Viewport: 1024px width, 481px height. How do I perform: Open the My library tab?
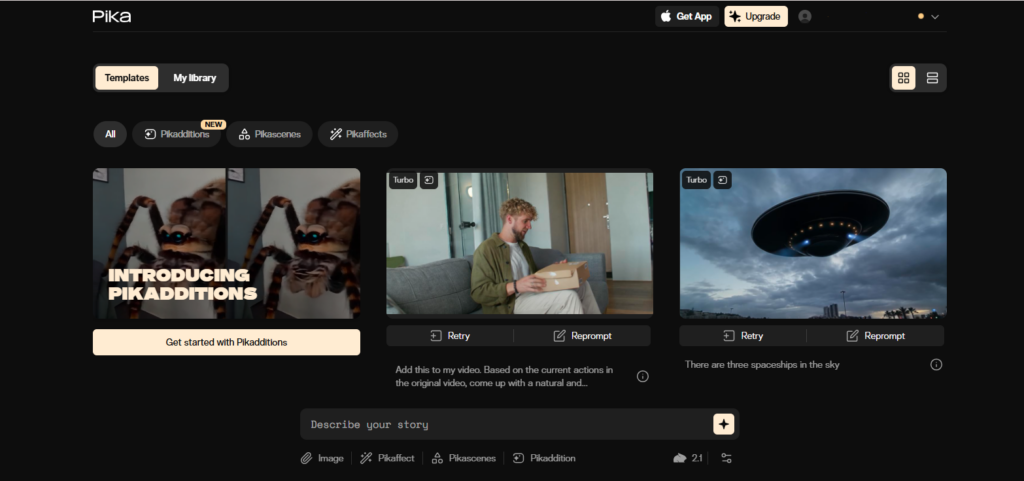[194, 78]
